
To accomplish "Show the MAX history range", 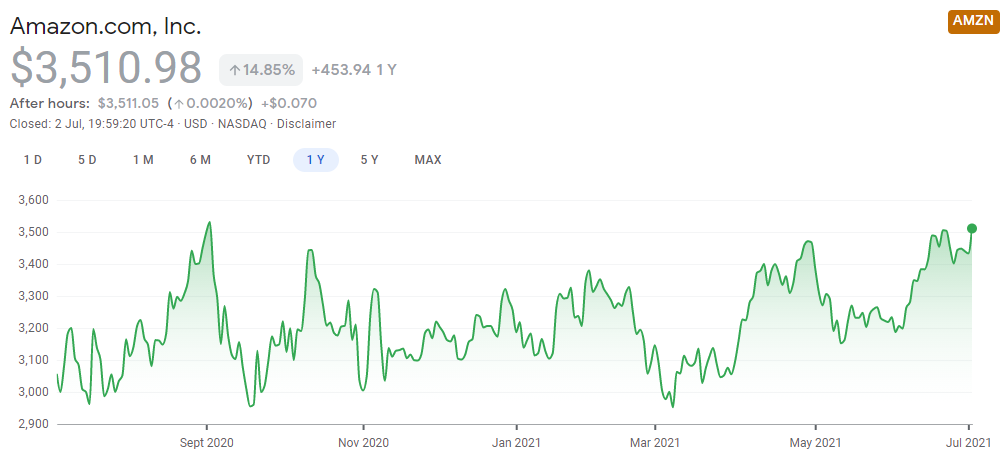I will point(428,160).
